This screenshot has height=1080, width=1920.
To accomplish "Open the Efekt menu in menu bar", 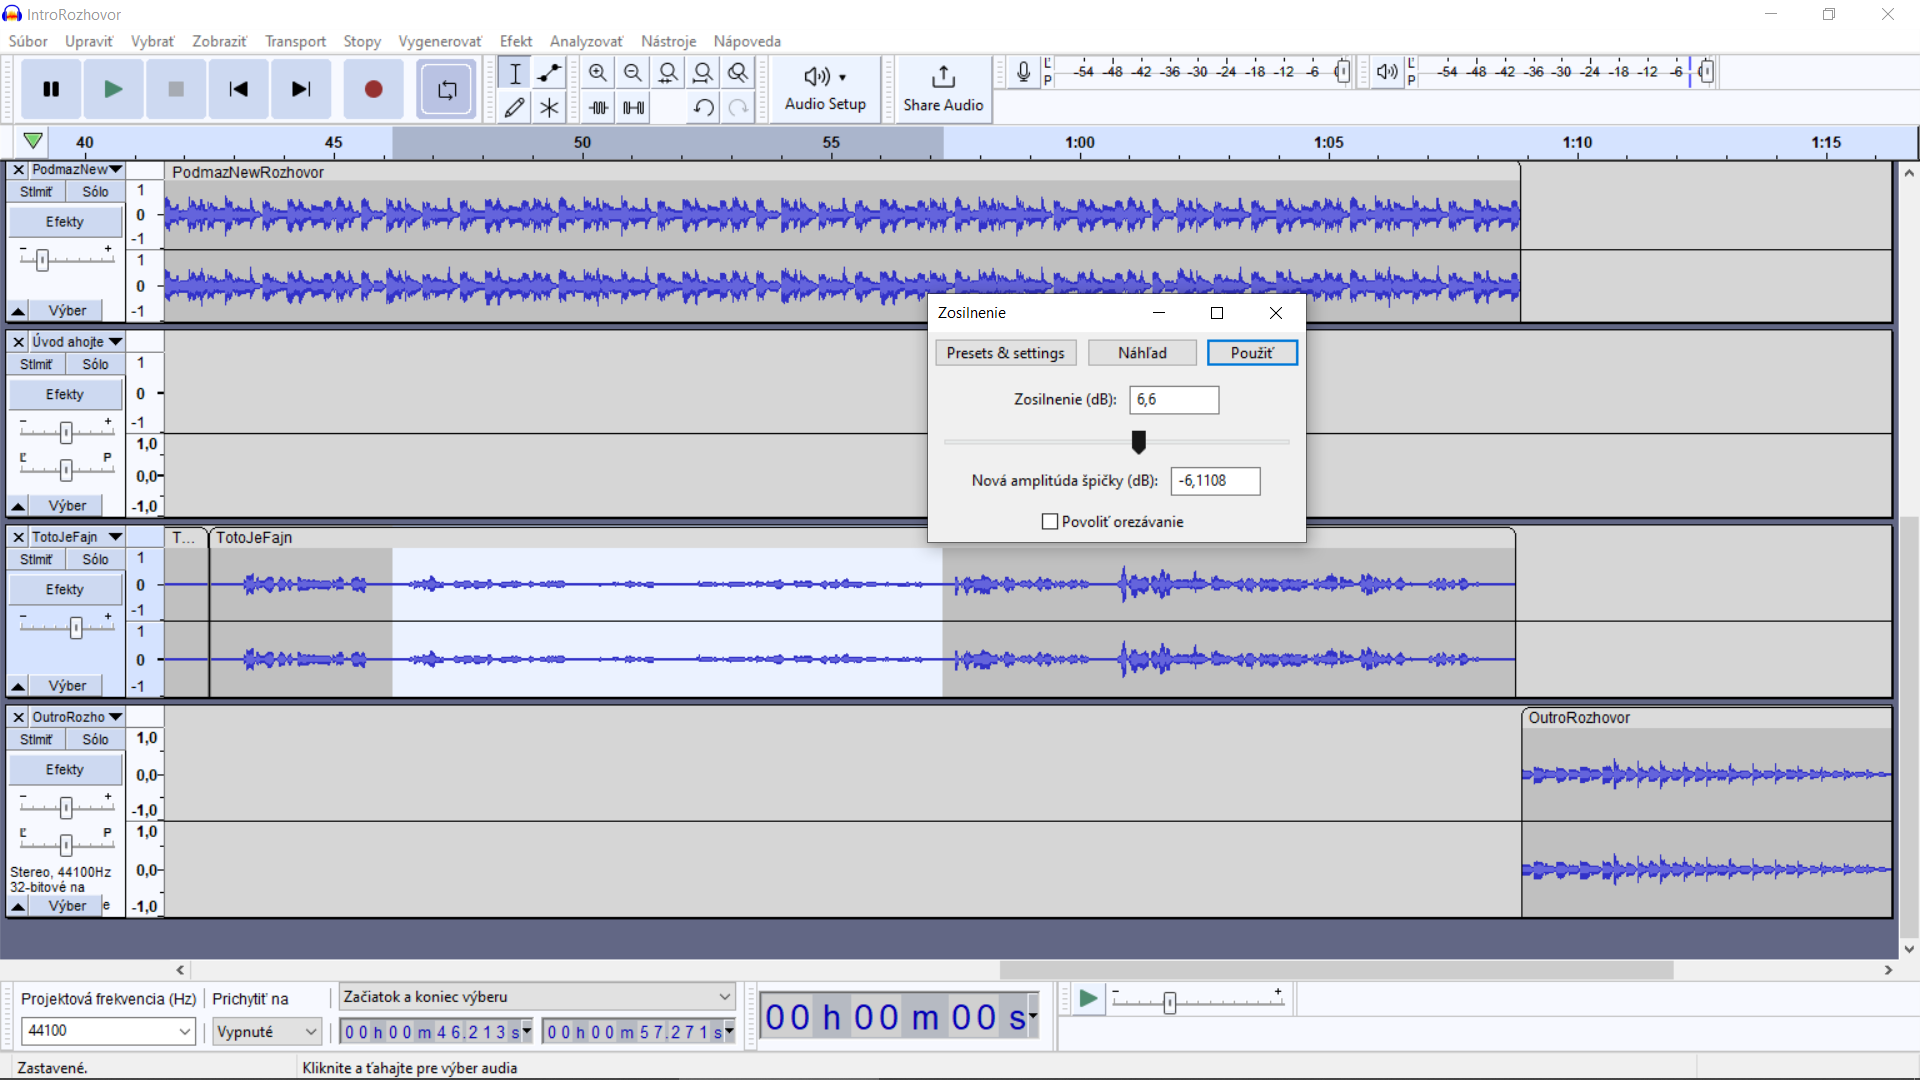I will (x=516, y=41).
